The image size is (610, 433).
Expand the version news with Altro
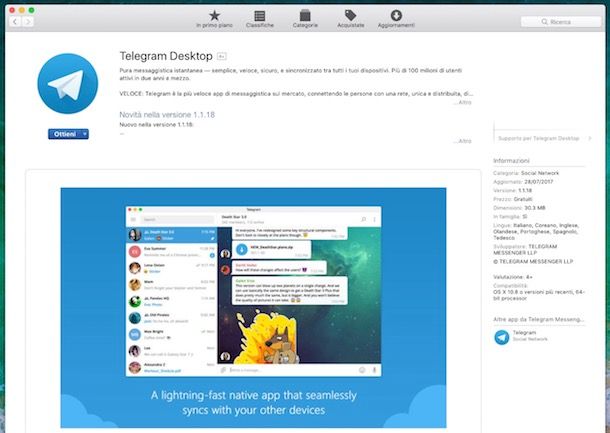463,141
